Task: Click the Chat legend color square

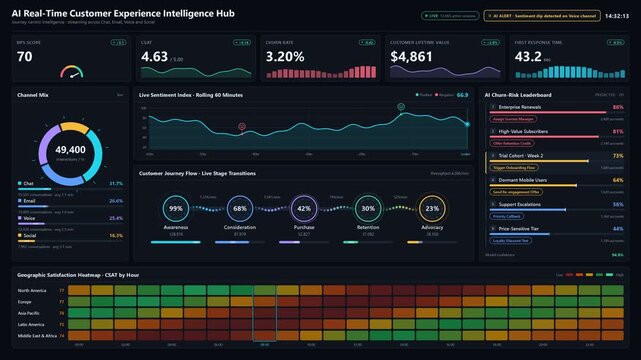Action: pos(20,183)
